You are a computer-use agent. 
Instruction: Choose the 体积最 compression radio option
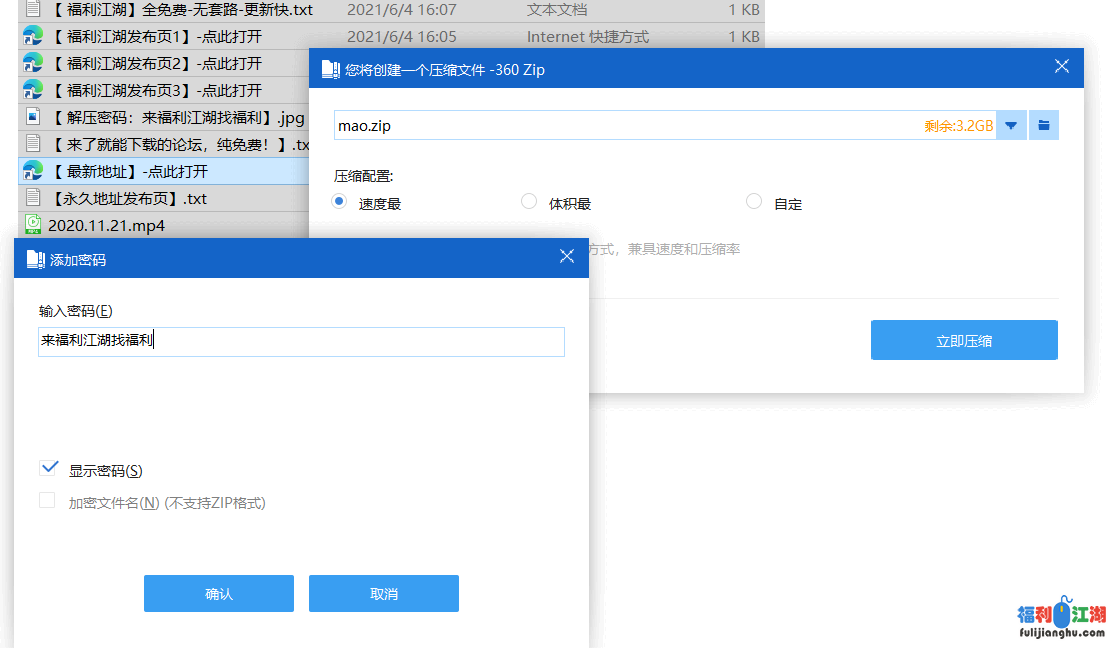529,202
